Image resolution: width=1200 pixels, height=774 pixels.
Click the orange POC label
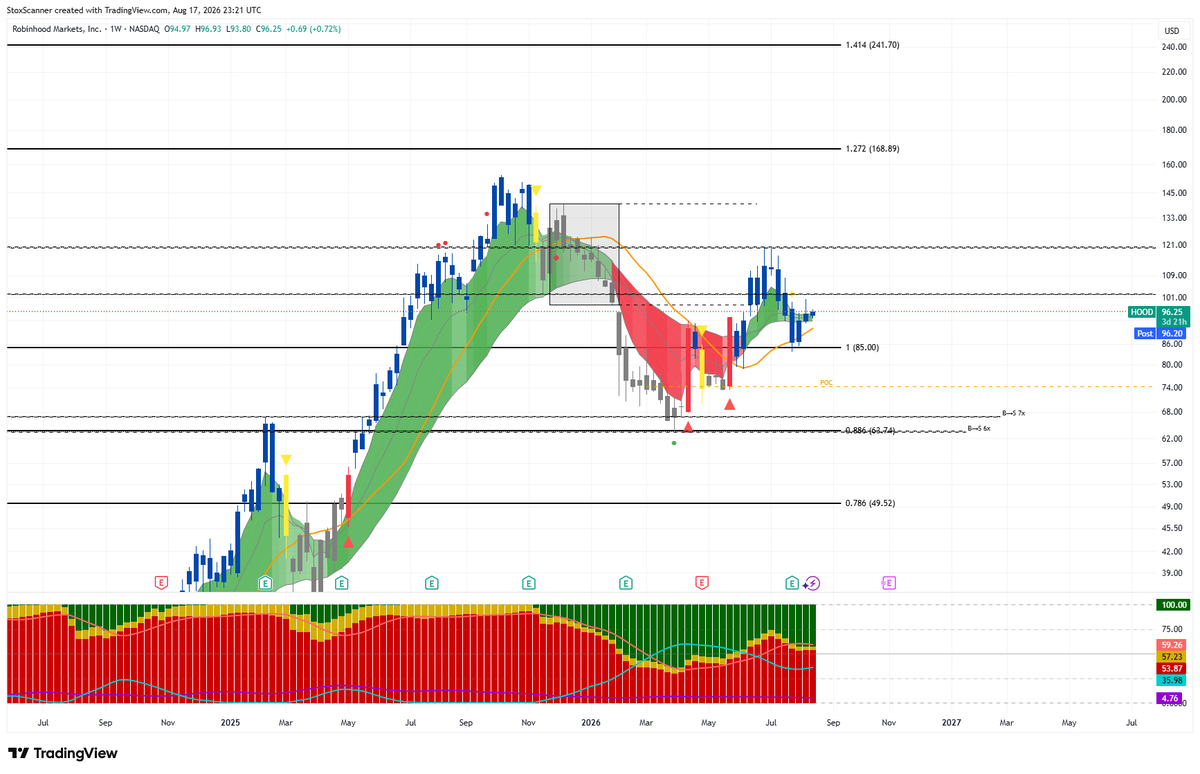(x=826, y=383)
